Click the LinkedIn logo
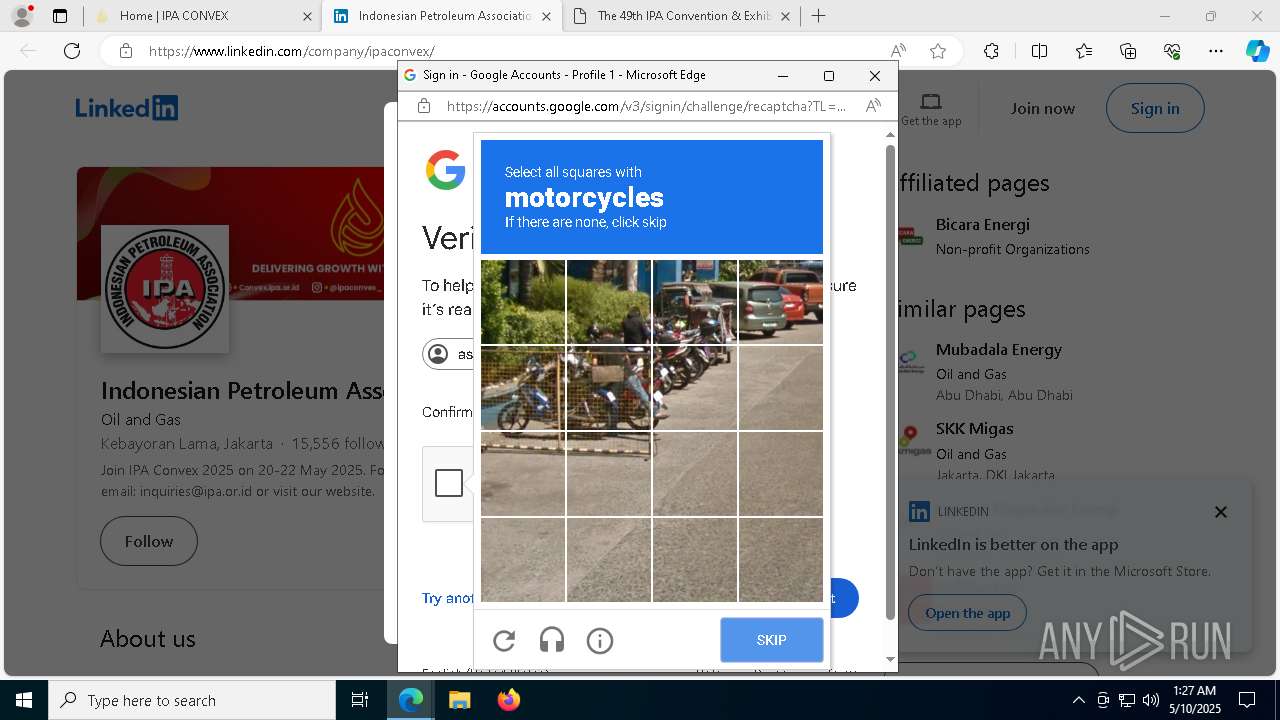The width and height of the screenshot is (1280, 720). (127, 108)
